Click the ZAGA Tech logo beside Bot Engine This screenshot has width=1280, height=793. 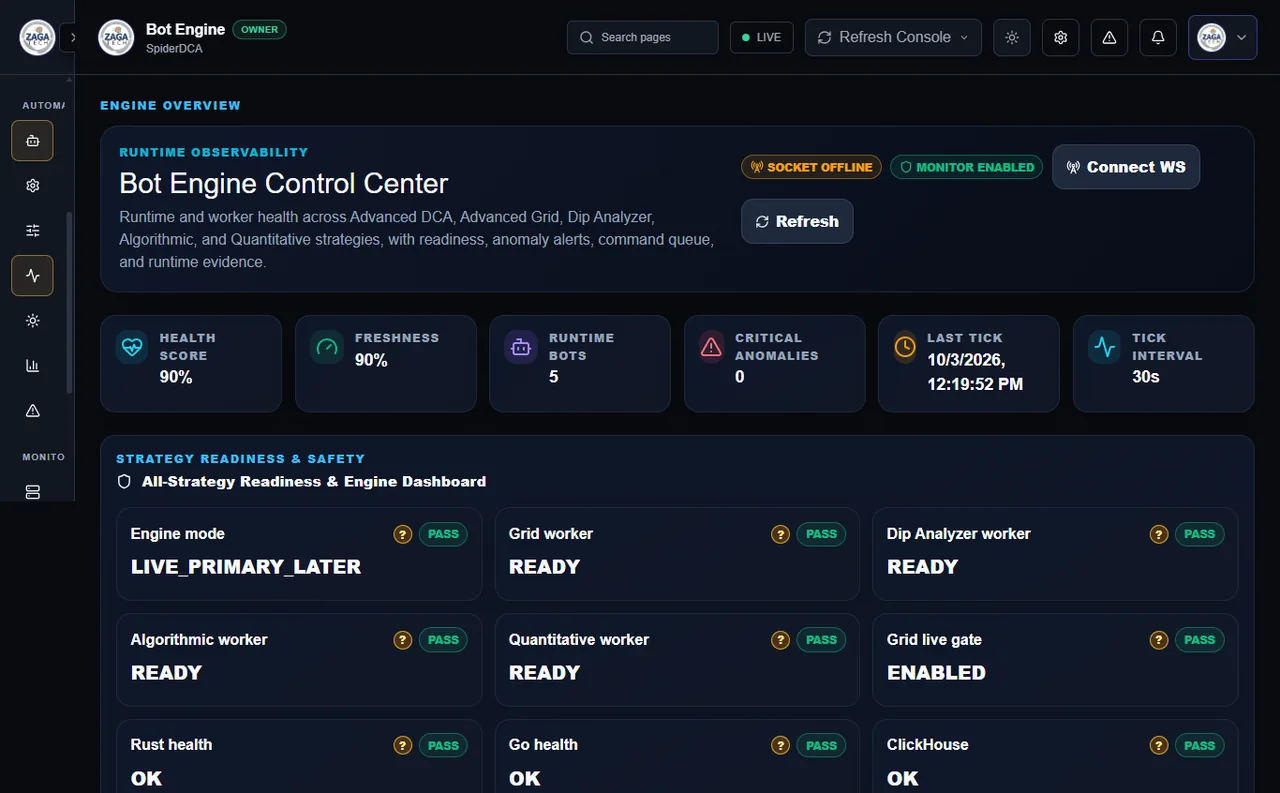coord(116,37)
